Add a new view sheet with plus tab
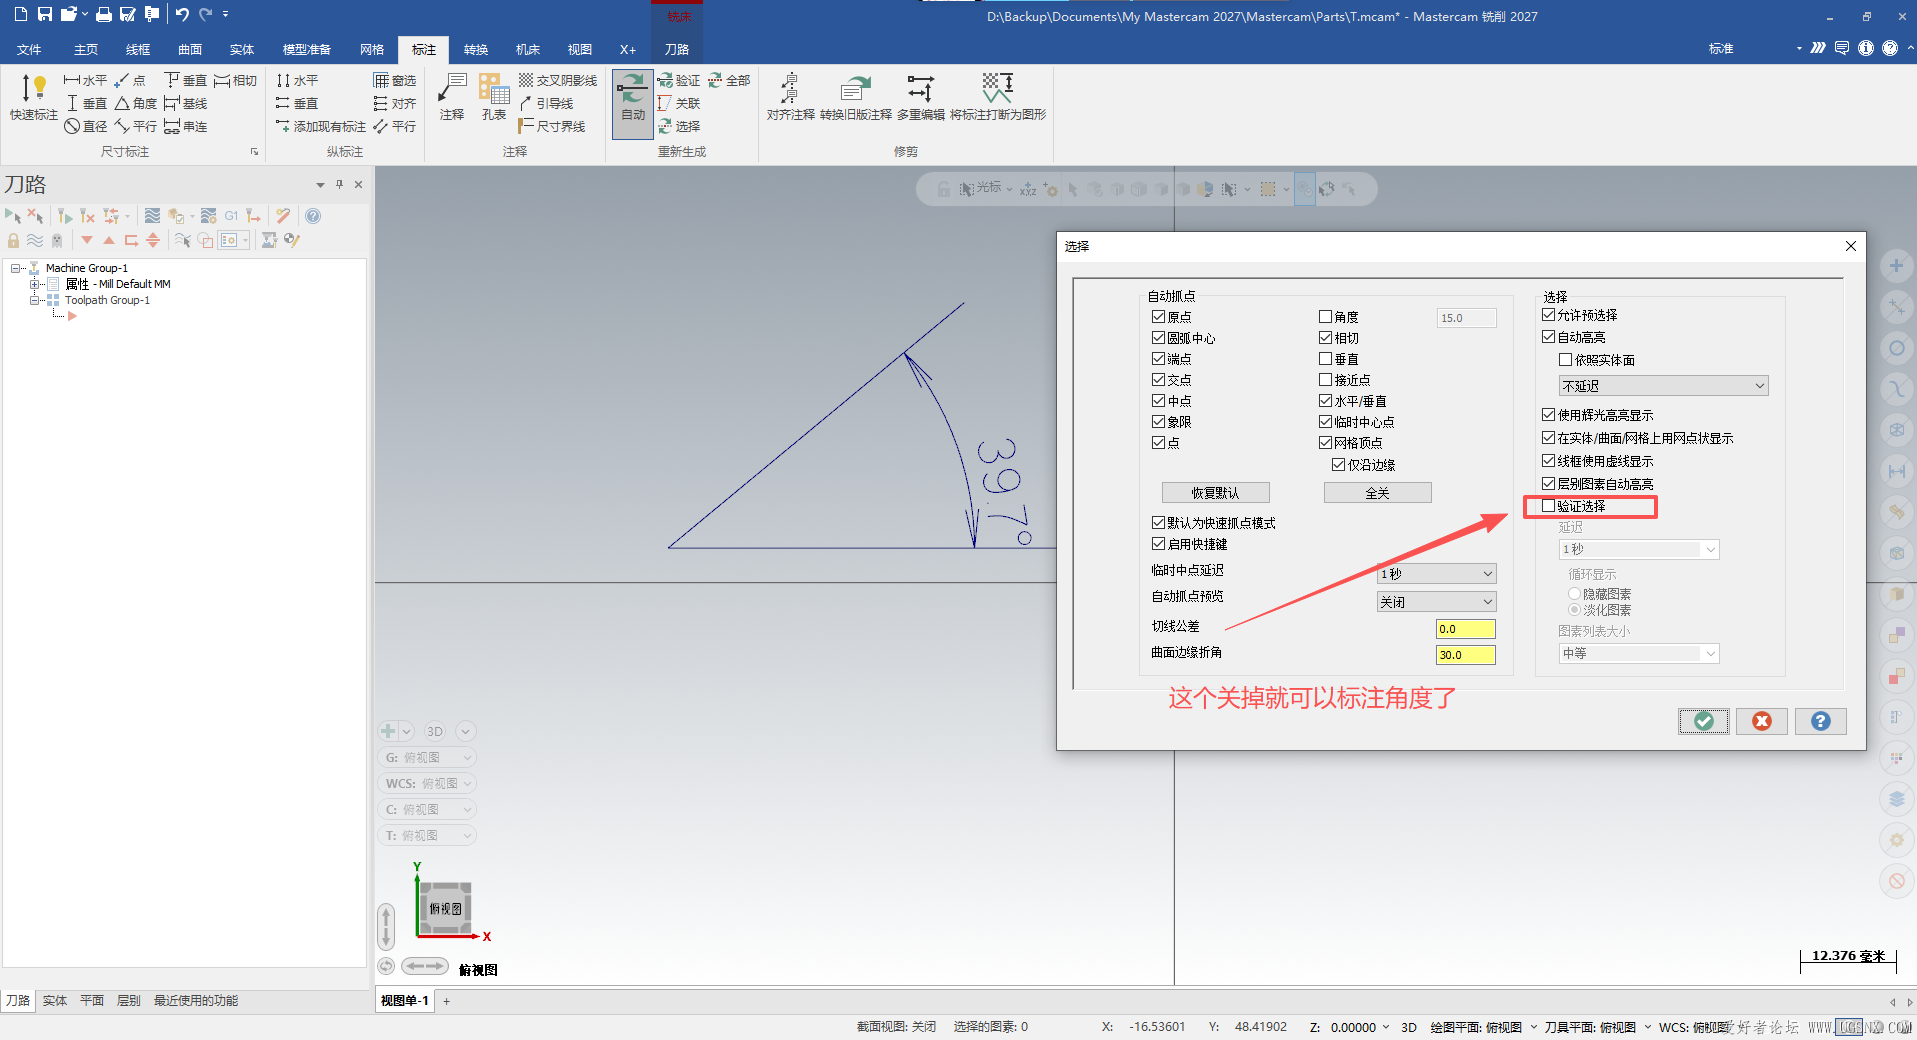The height and width of the screenshot is (1040, 1917). click(x=447, y=1000)
